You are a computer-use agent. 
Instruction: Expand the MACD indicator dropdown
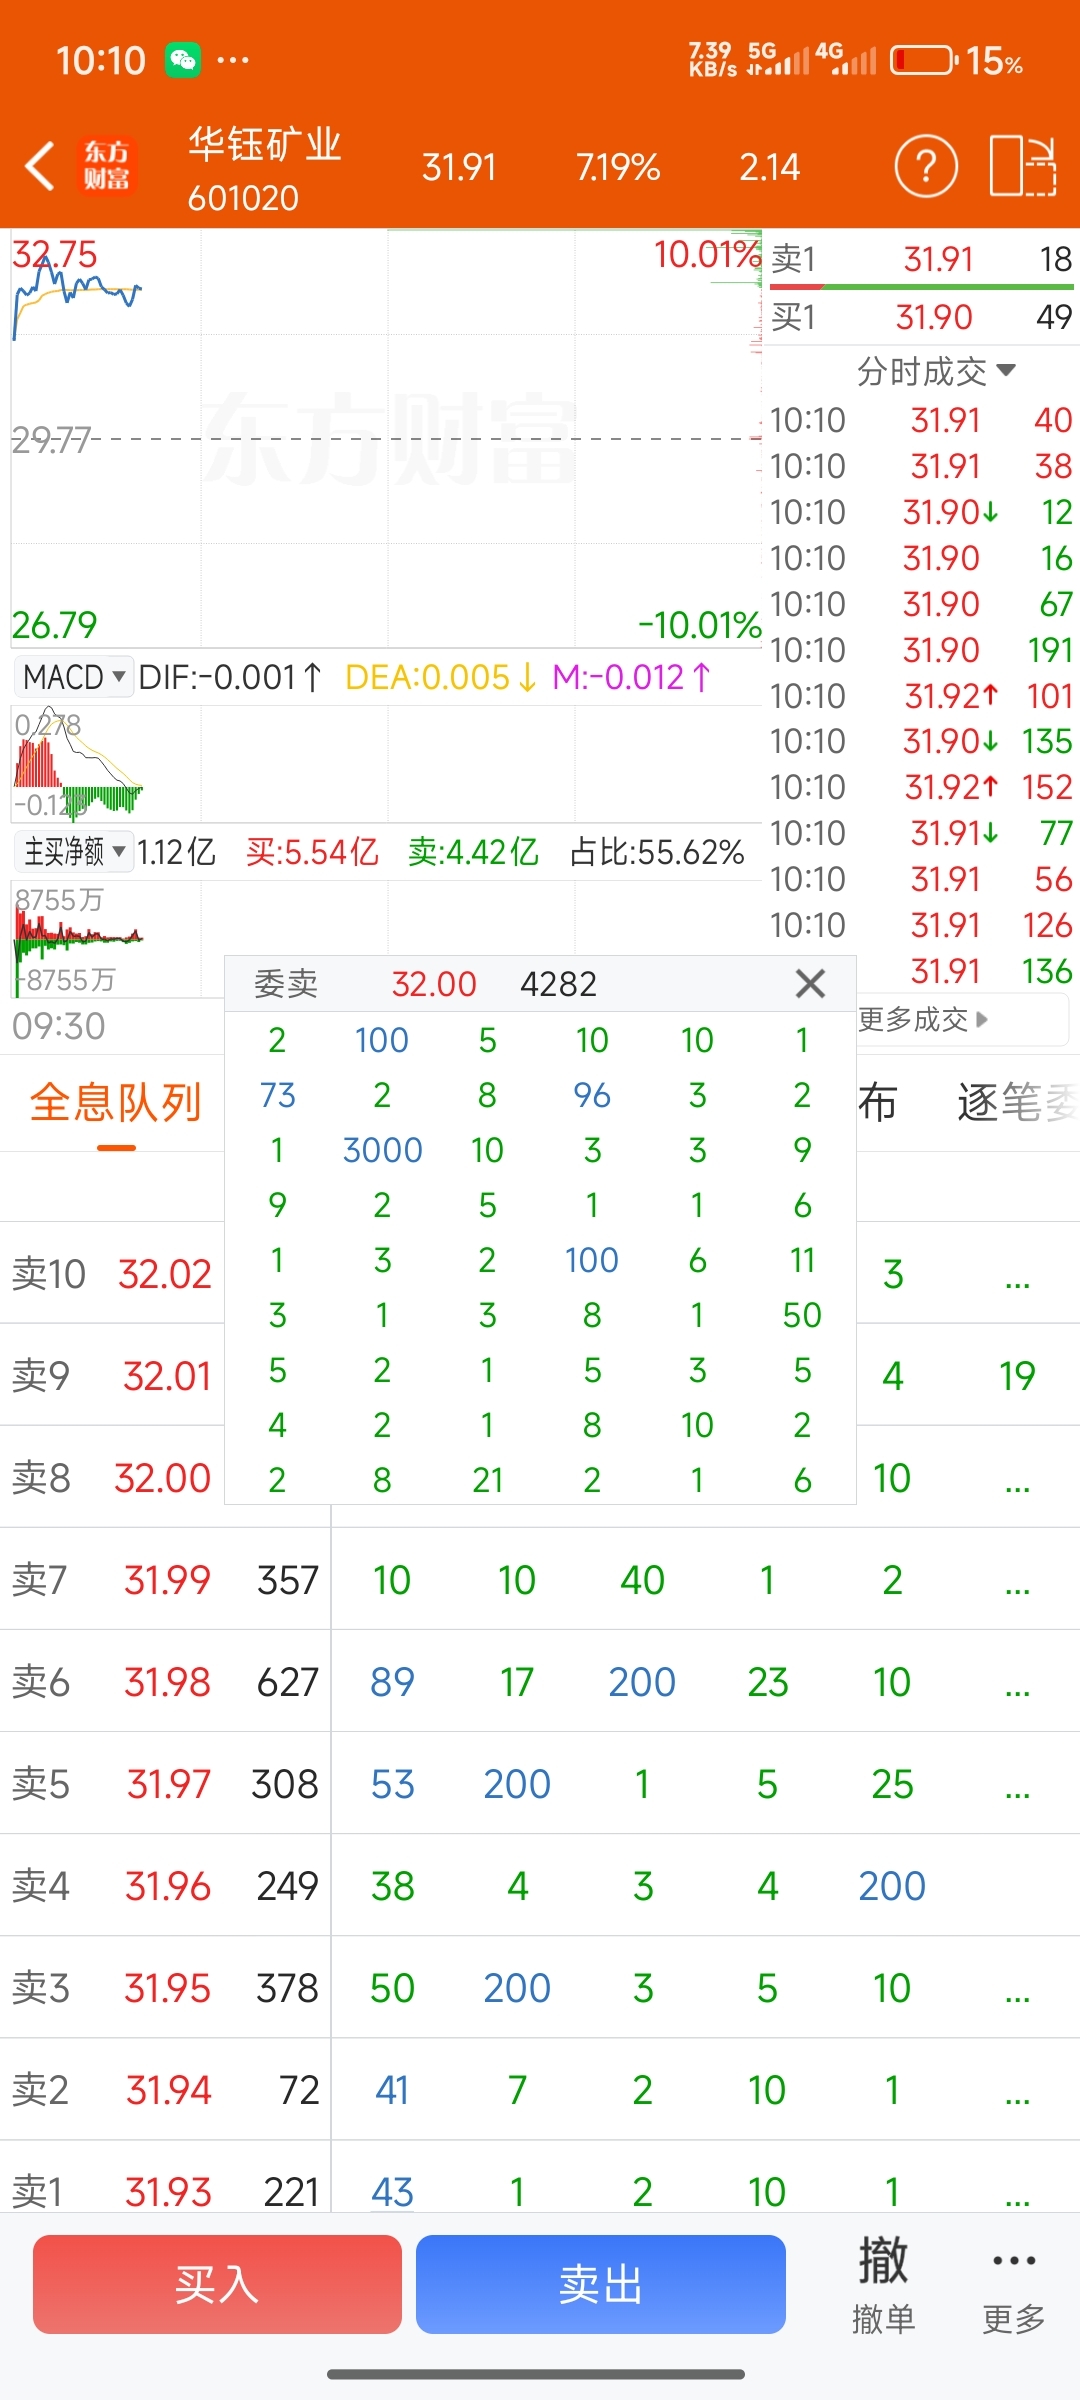coord(74,677)
